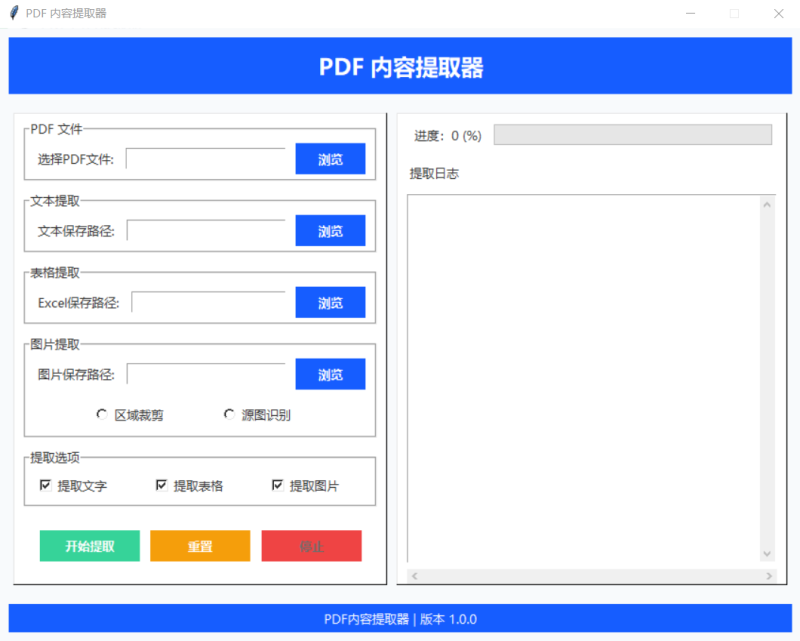This screenshot has width=800, height=641.
Task: Select the 区域裁剪 radio option
Action: click(102, 413)
